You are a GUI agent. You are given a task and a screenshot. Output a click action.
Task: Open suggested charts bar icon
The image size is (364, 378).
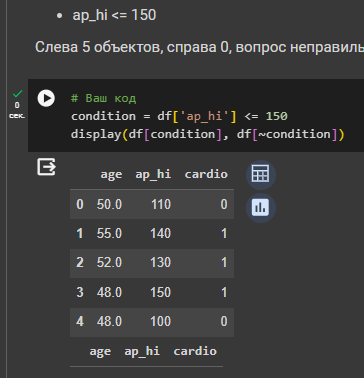(261, 208)
